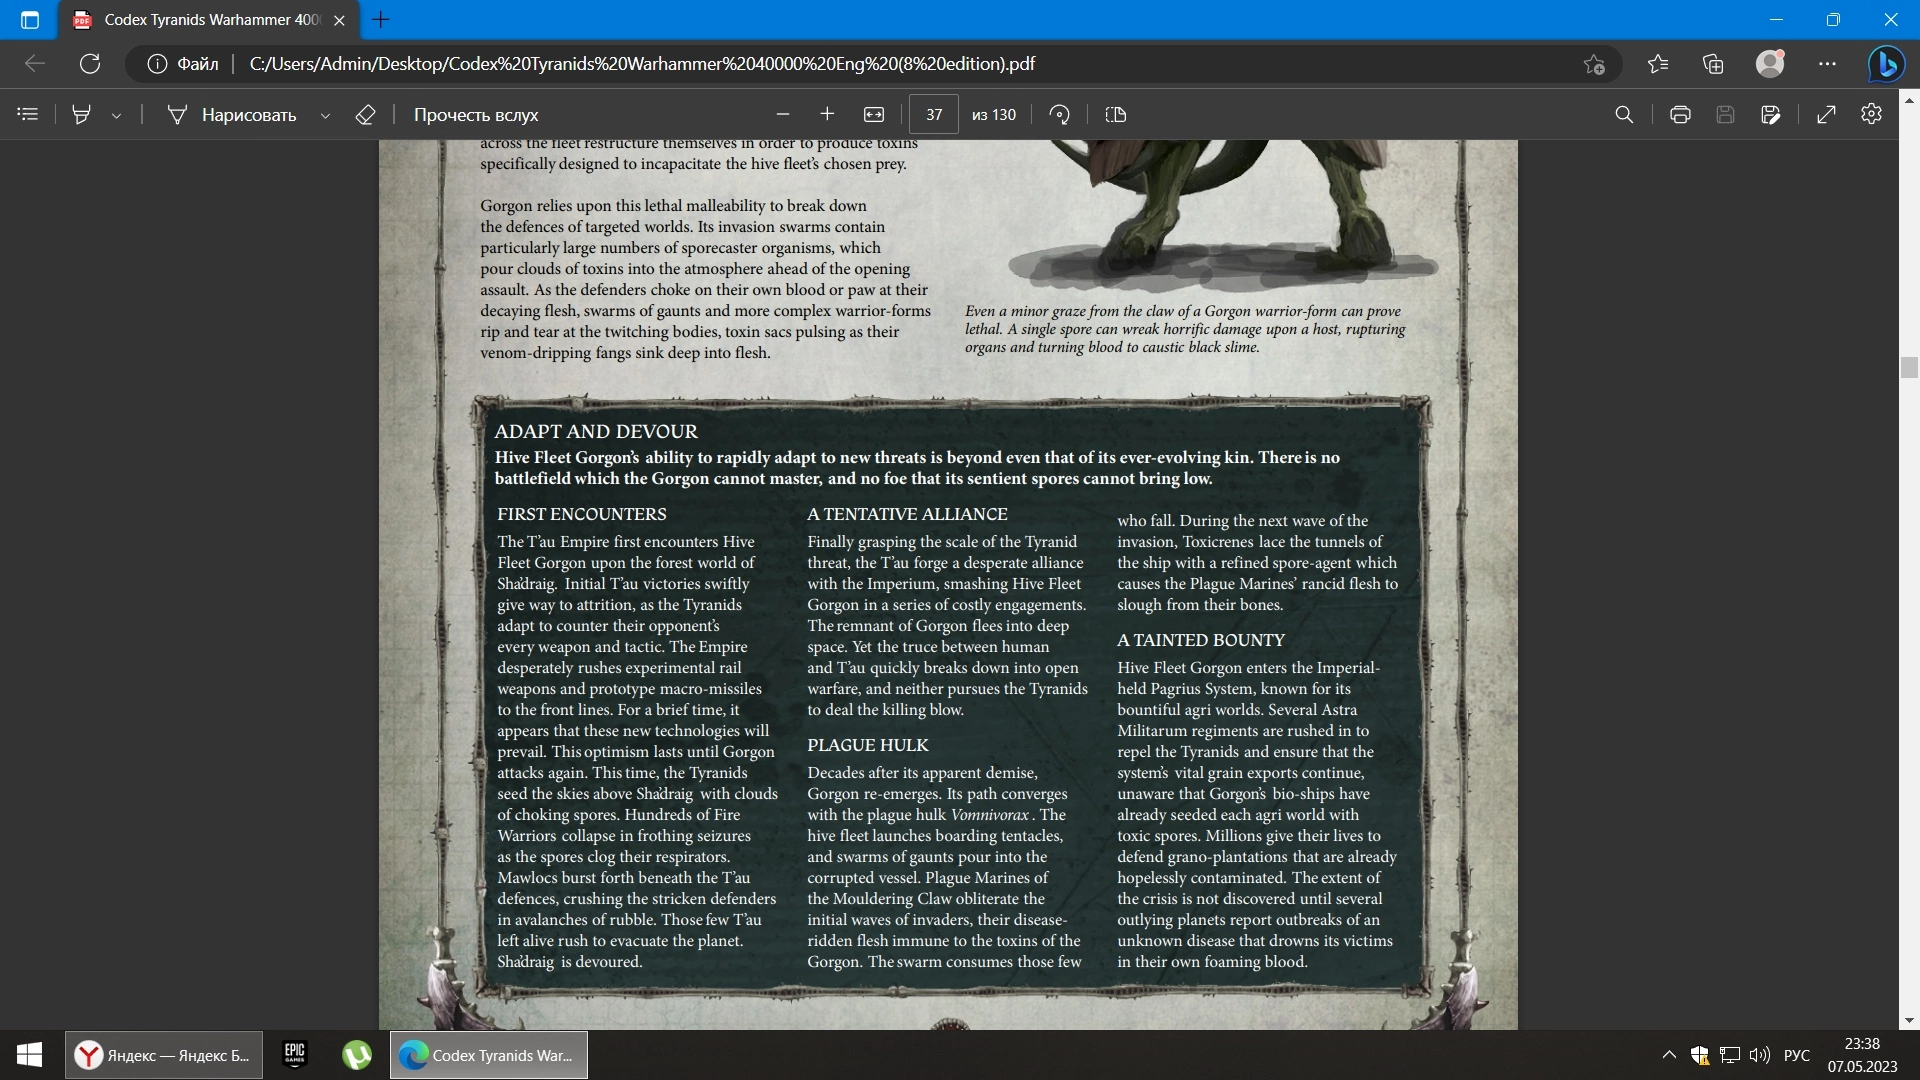The width and height of the screenshot is (1920, 1080).
Task: Open the tab actions menu icon
Action: pyautogui.click(x=29, y=20)
